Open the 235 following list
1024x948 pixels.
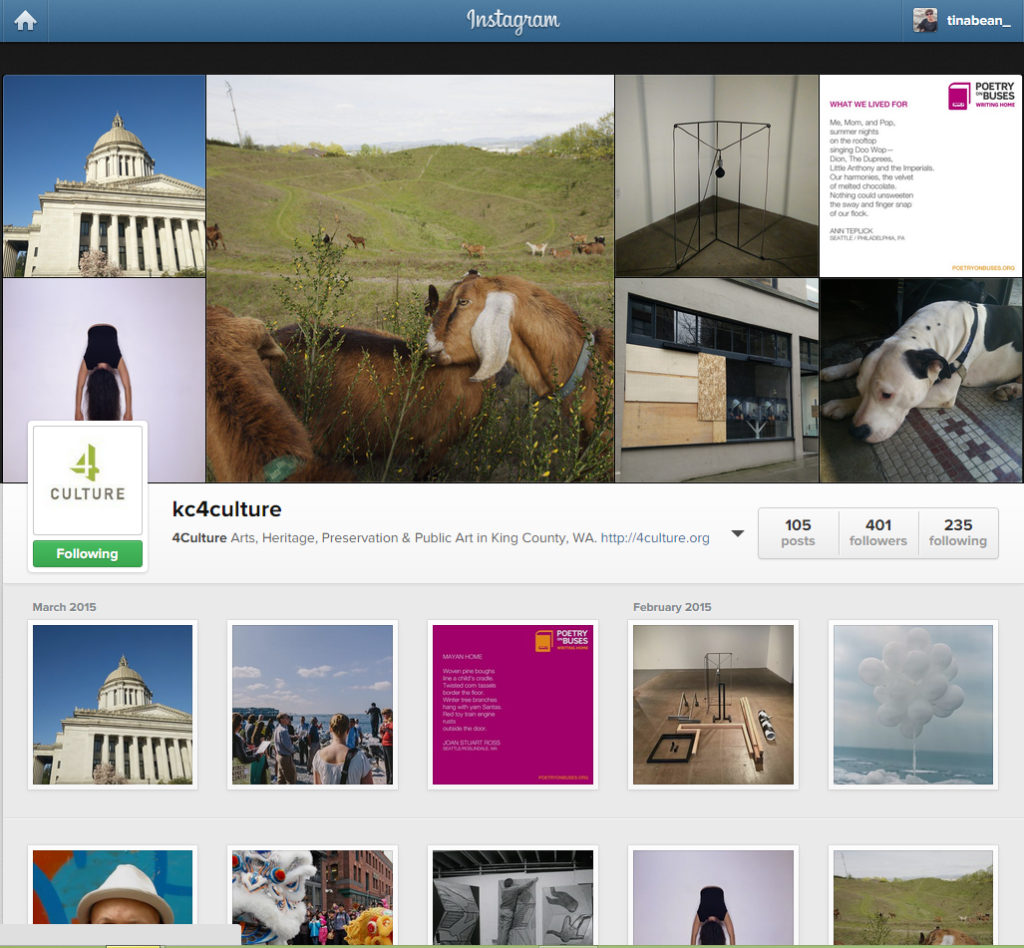coord(957,533)
